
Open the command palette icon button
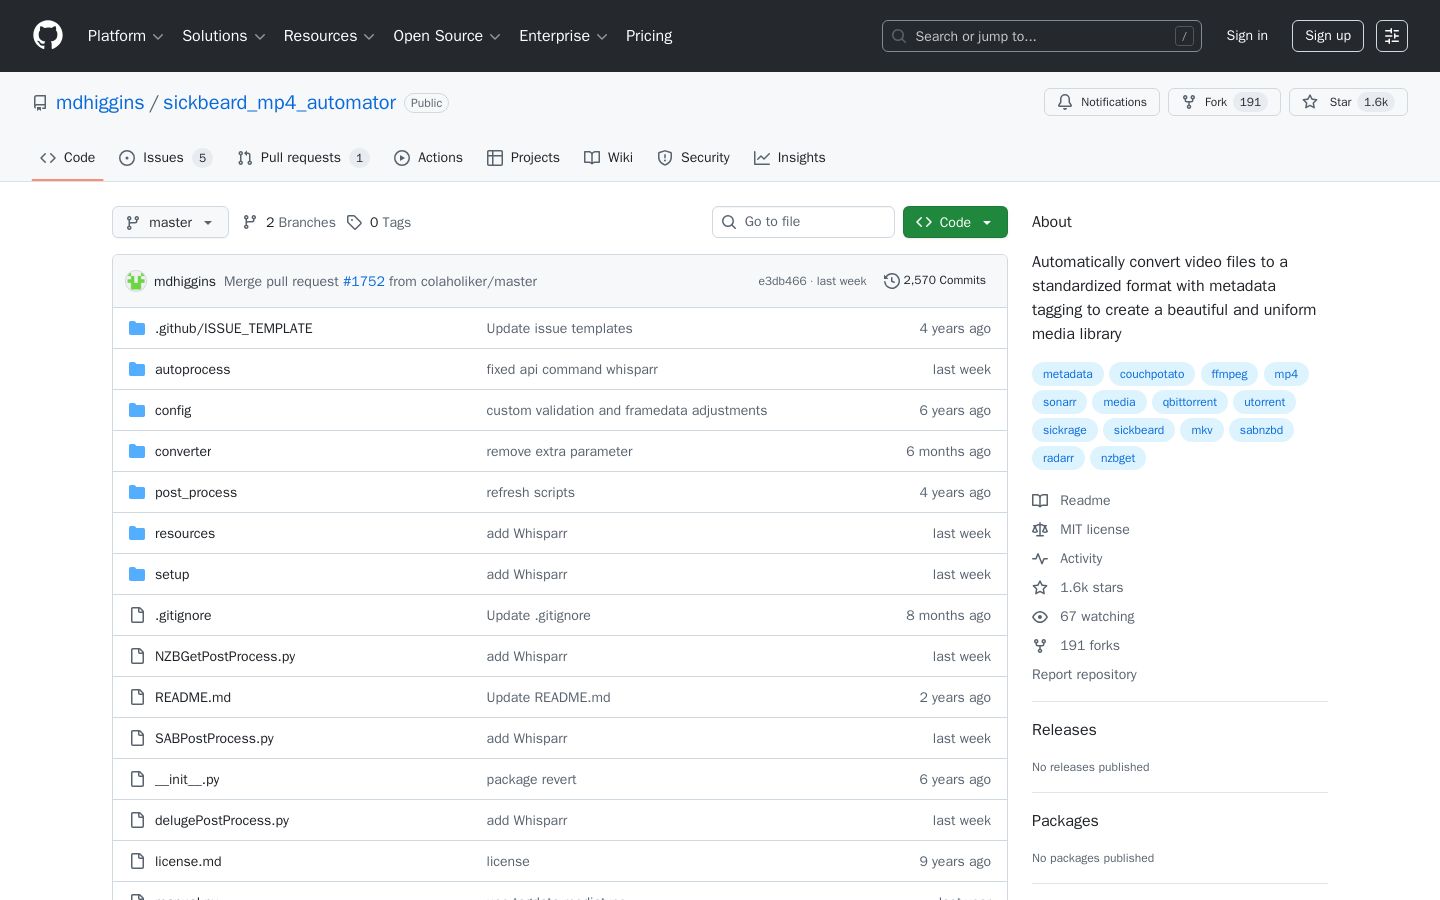(1392, 36)
